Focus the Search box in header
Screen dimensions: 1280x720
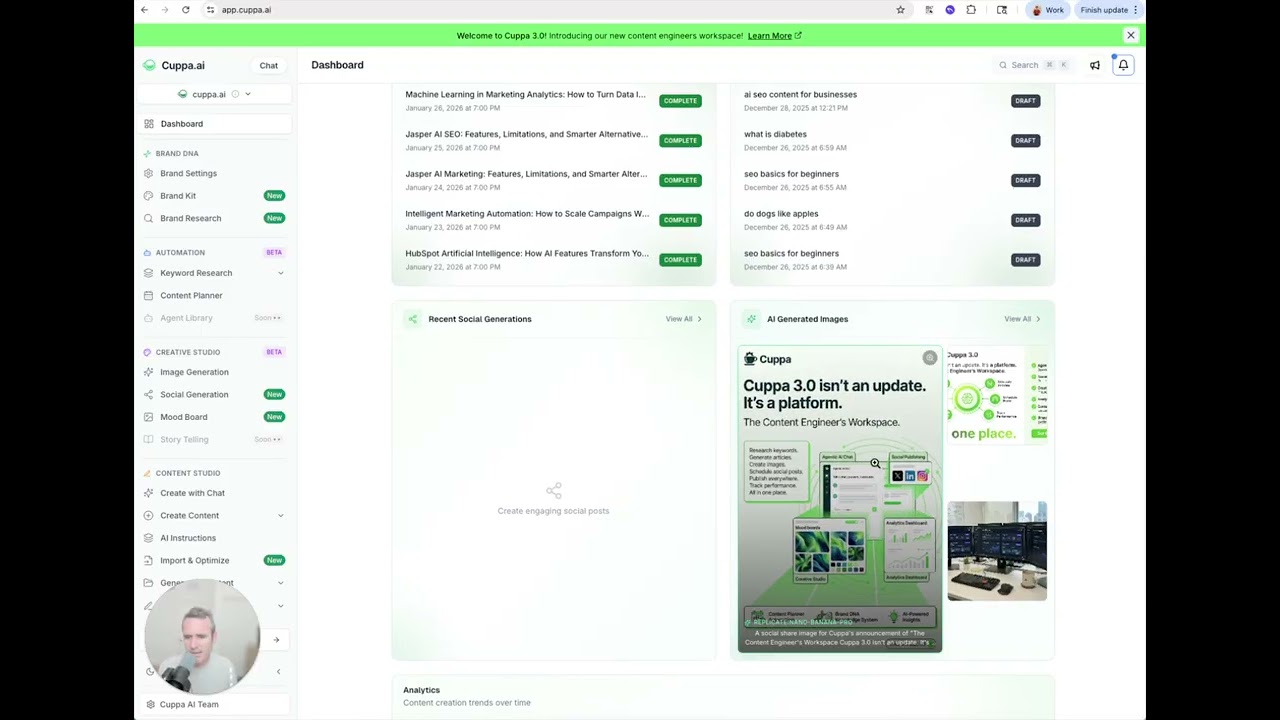(x=1034, y=65)
